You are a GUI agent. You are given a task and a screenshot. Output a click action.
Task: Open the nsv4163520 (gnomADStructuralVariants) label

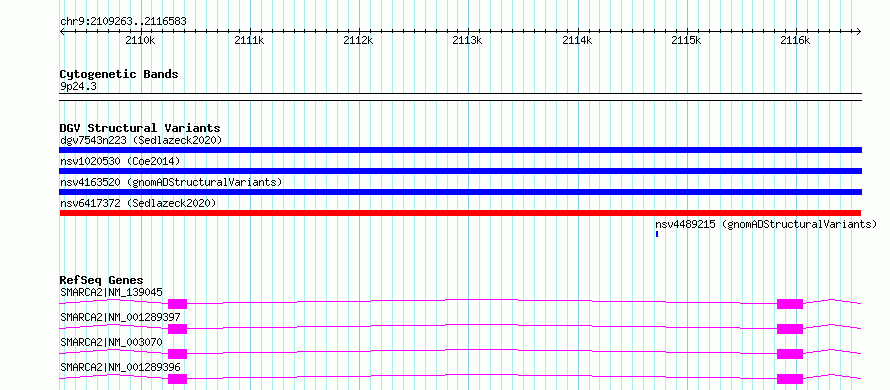tap(171, 182)
